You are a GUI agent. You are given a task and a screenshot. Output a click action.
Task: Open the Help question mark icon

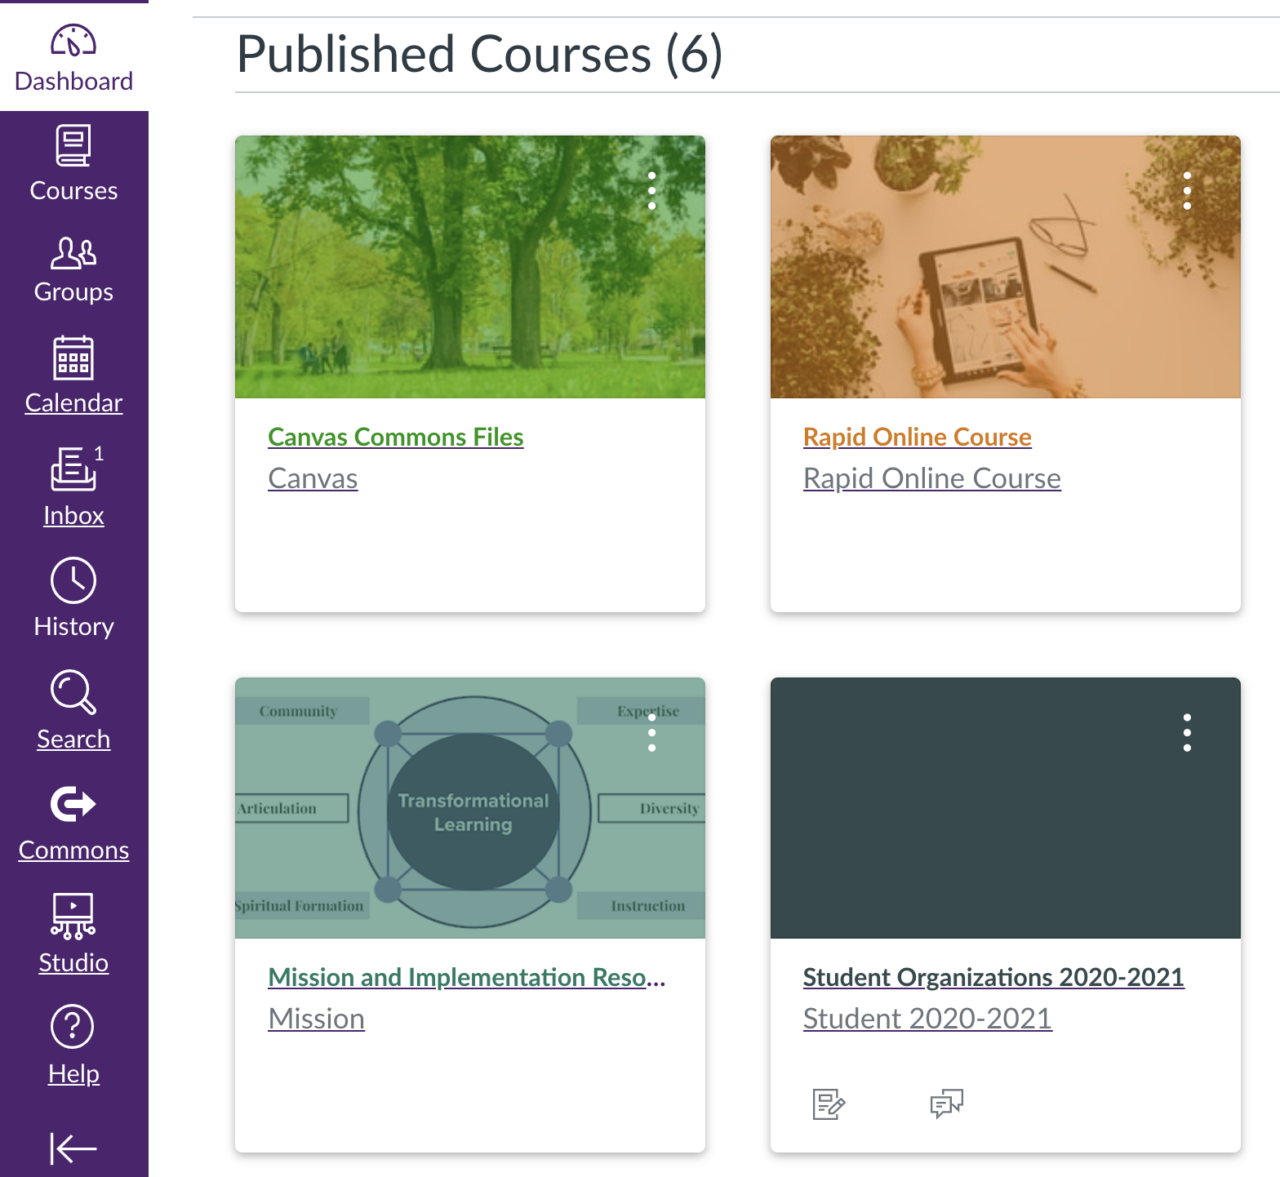[x=73, y=1027]
